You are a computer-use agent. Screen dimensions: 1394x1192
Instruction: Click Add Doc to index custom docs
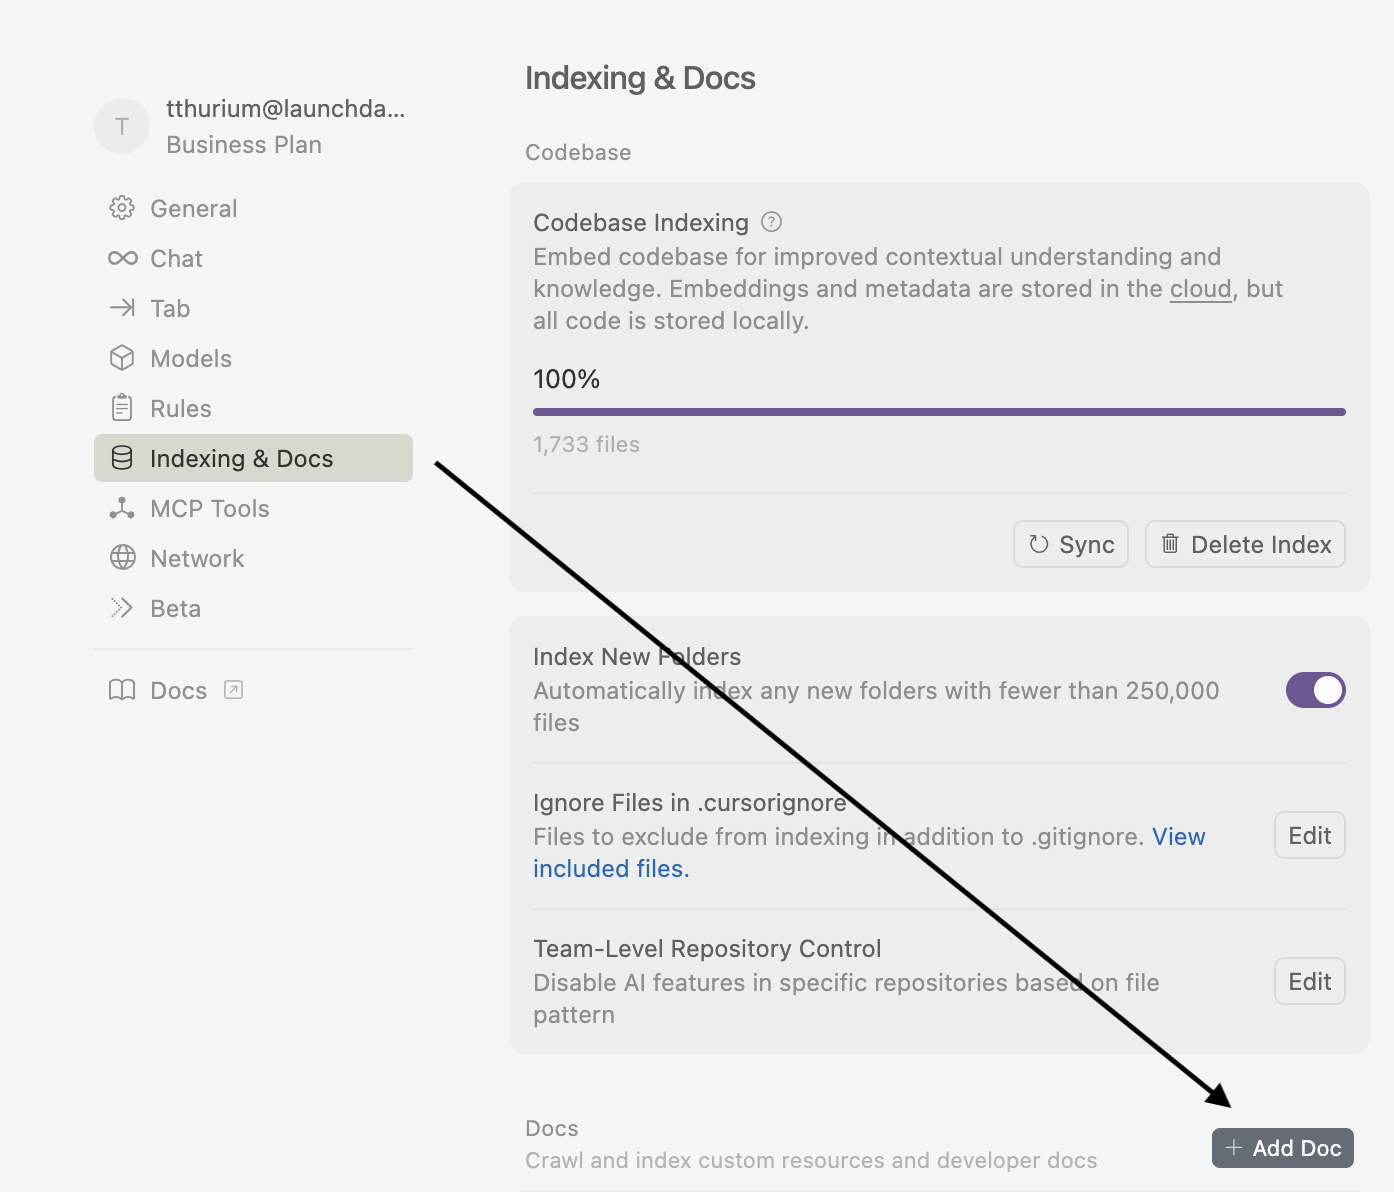click(x=1282, y=1148)
